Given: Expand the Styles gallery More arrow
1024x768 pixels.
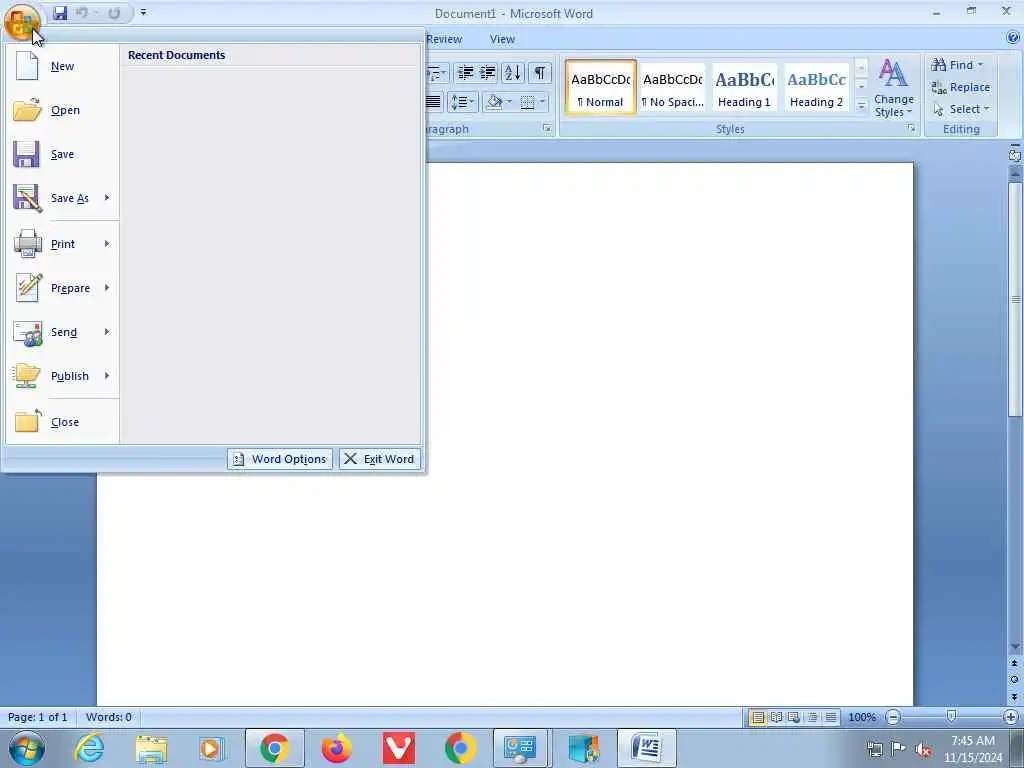Looking at the screenshot, I should (861, 106).
